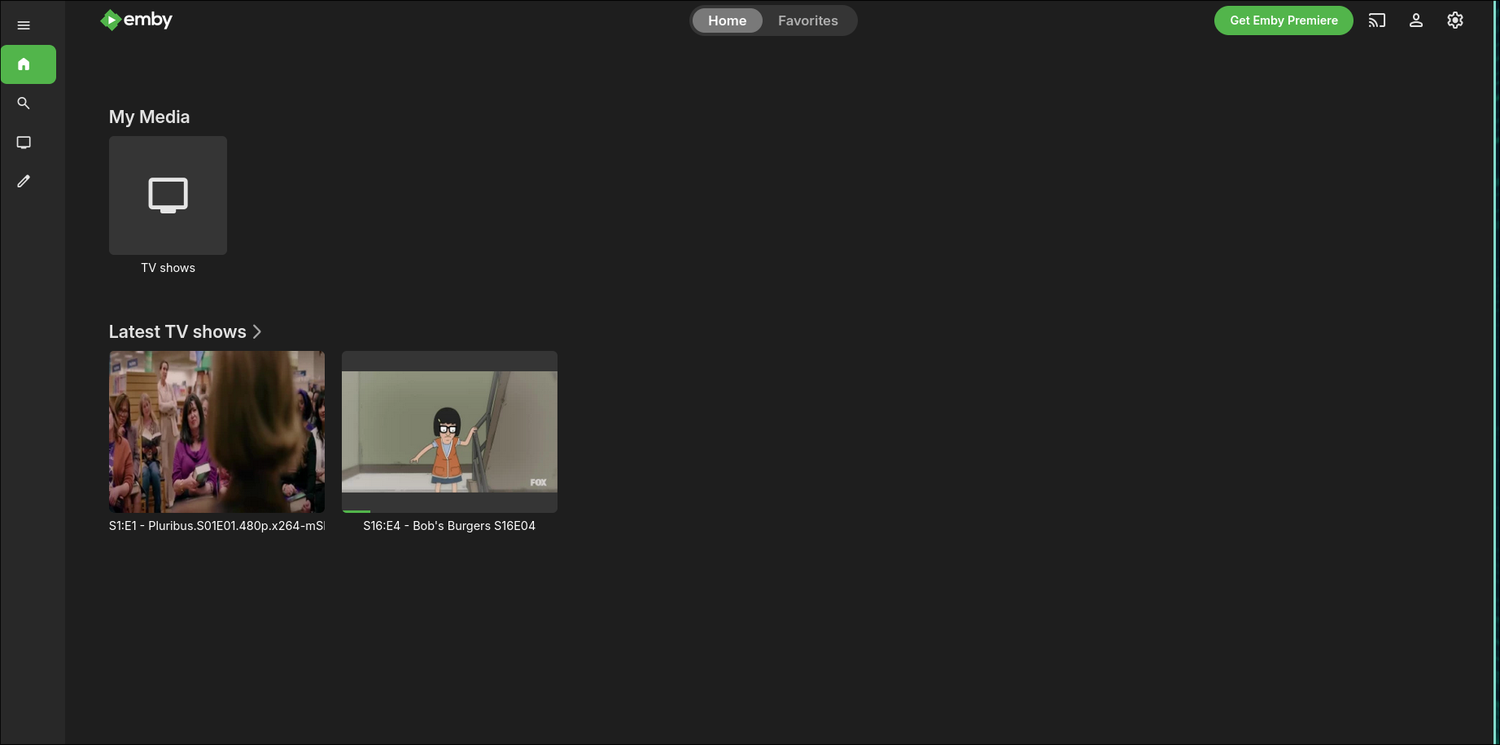Screen dimensions: 1500x745
Task: Open the hamburger menu in the sidebar
Action: (x=24, y=25)
